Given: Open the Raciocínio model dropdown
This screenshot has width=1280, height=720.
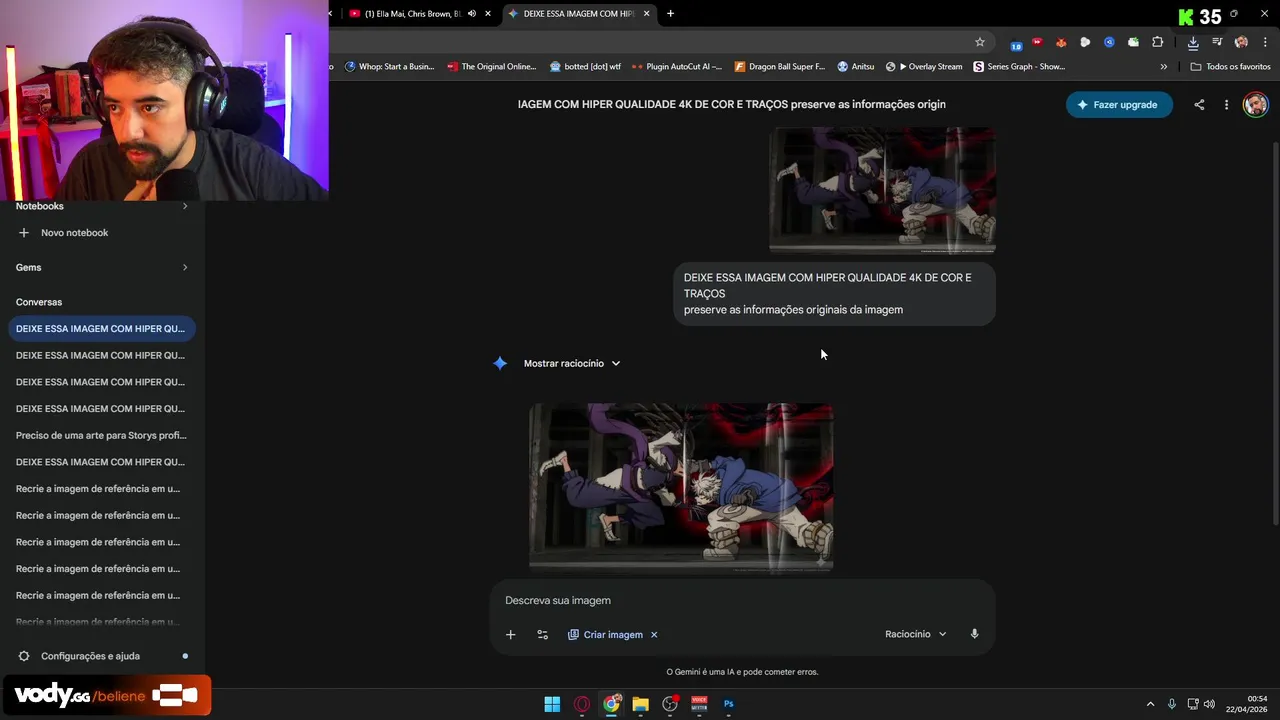Looking at the screenshot, I should (x=915, y=634).
